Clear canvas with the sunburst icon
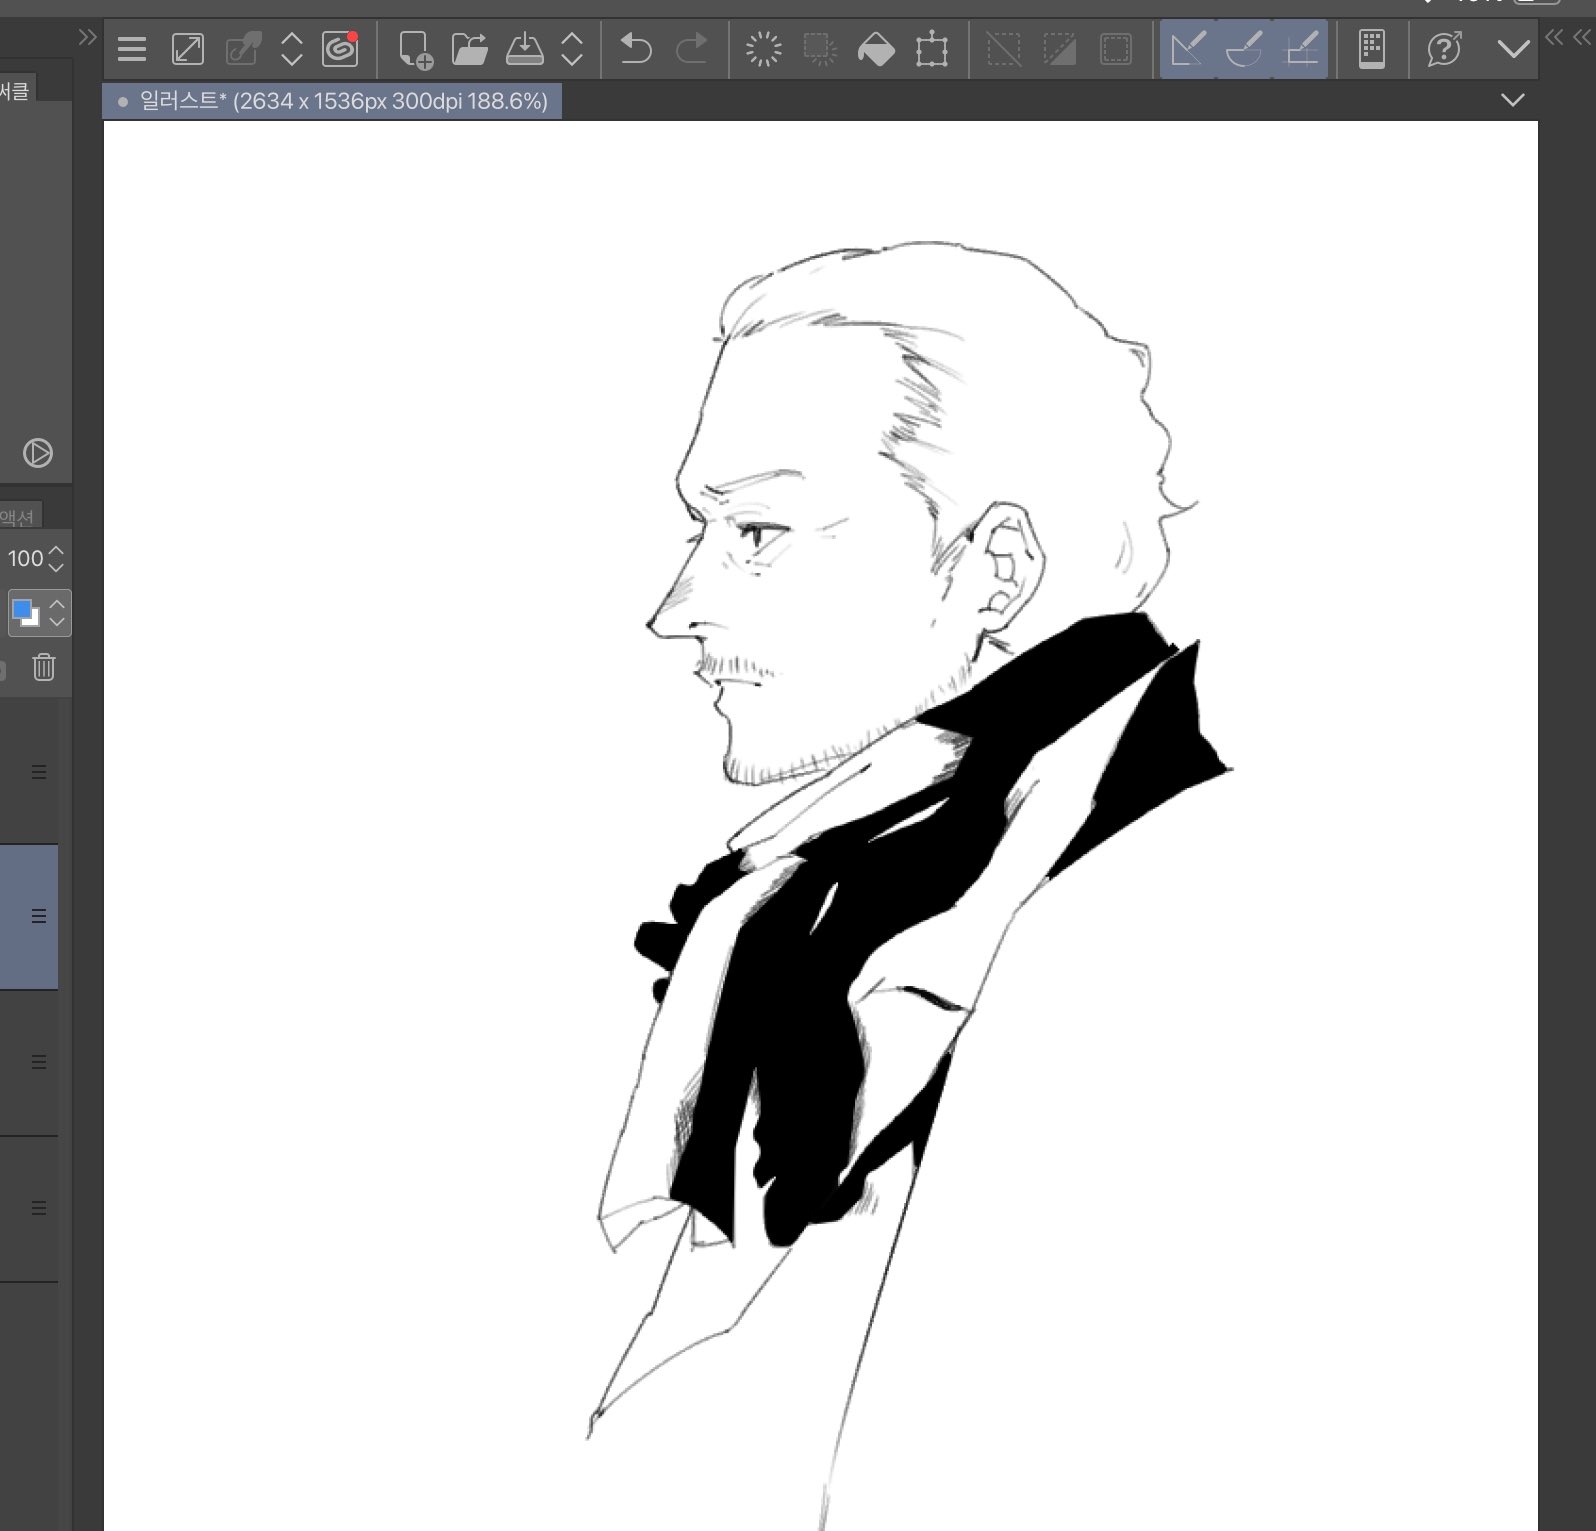 pos(764,49)
